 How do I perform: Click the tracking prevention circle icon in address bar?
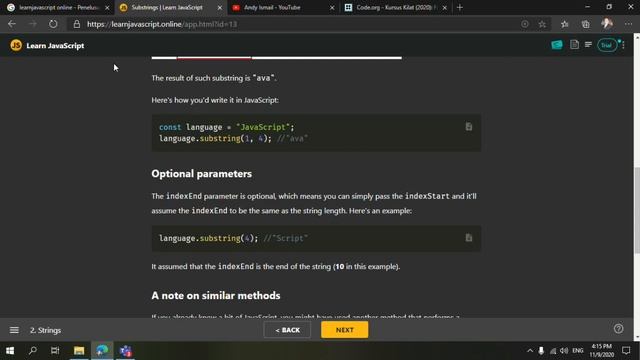525,24
